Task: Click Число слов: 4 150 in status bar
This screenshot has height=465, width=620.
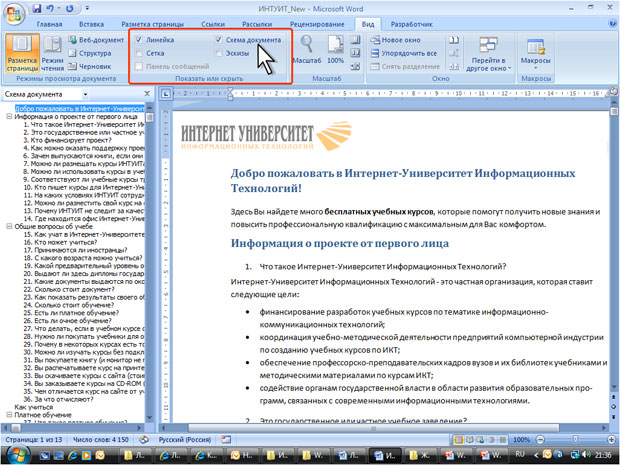Action: pos(101,440)
